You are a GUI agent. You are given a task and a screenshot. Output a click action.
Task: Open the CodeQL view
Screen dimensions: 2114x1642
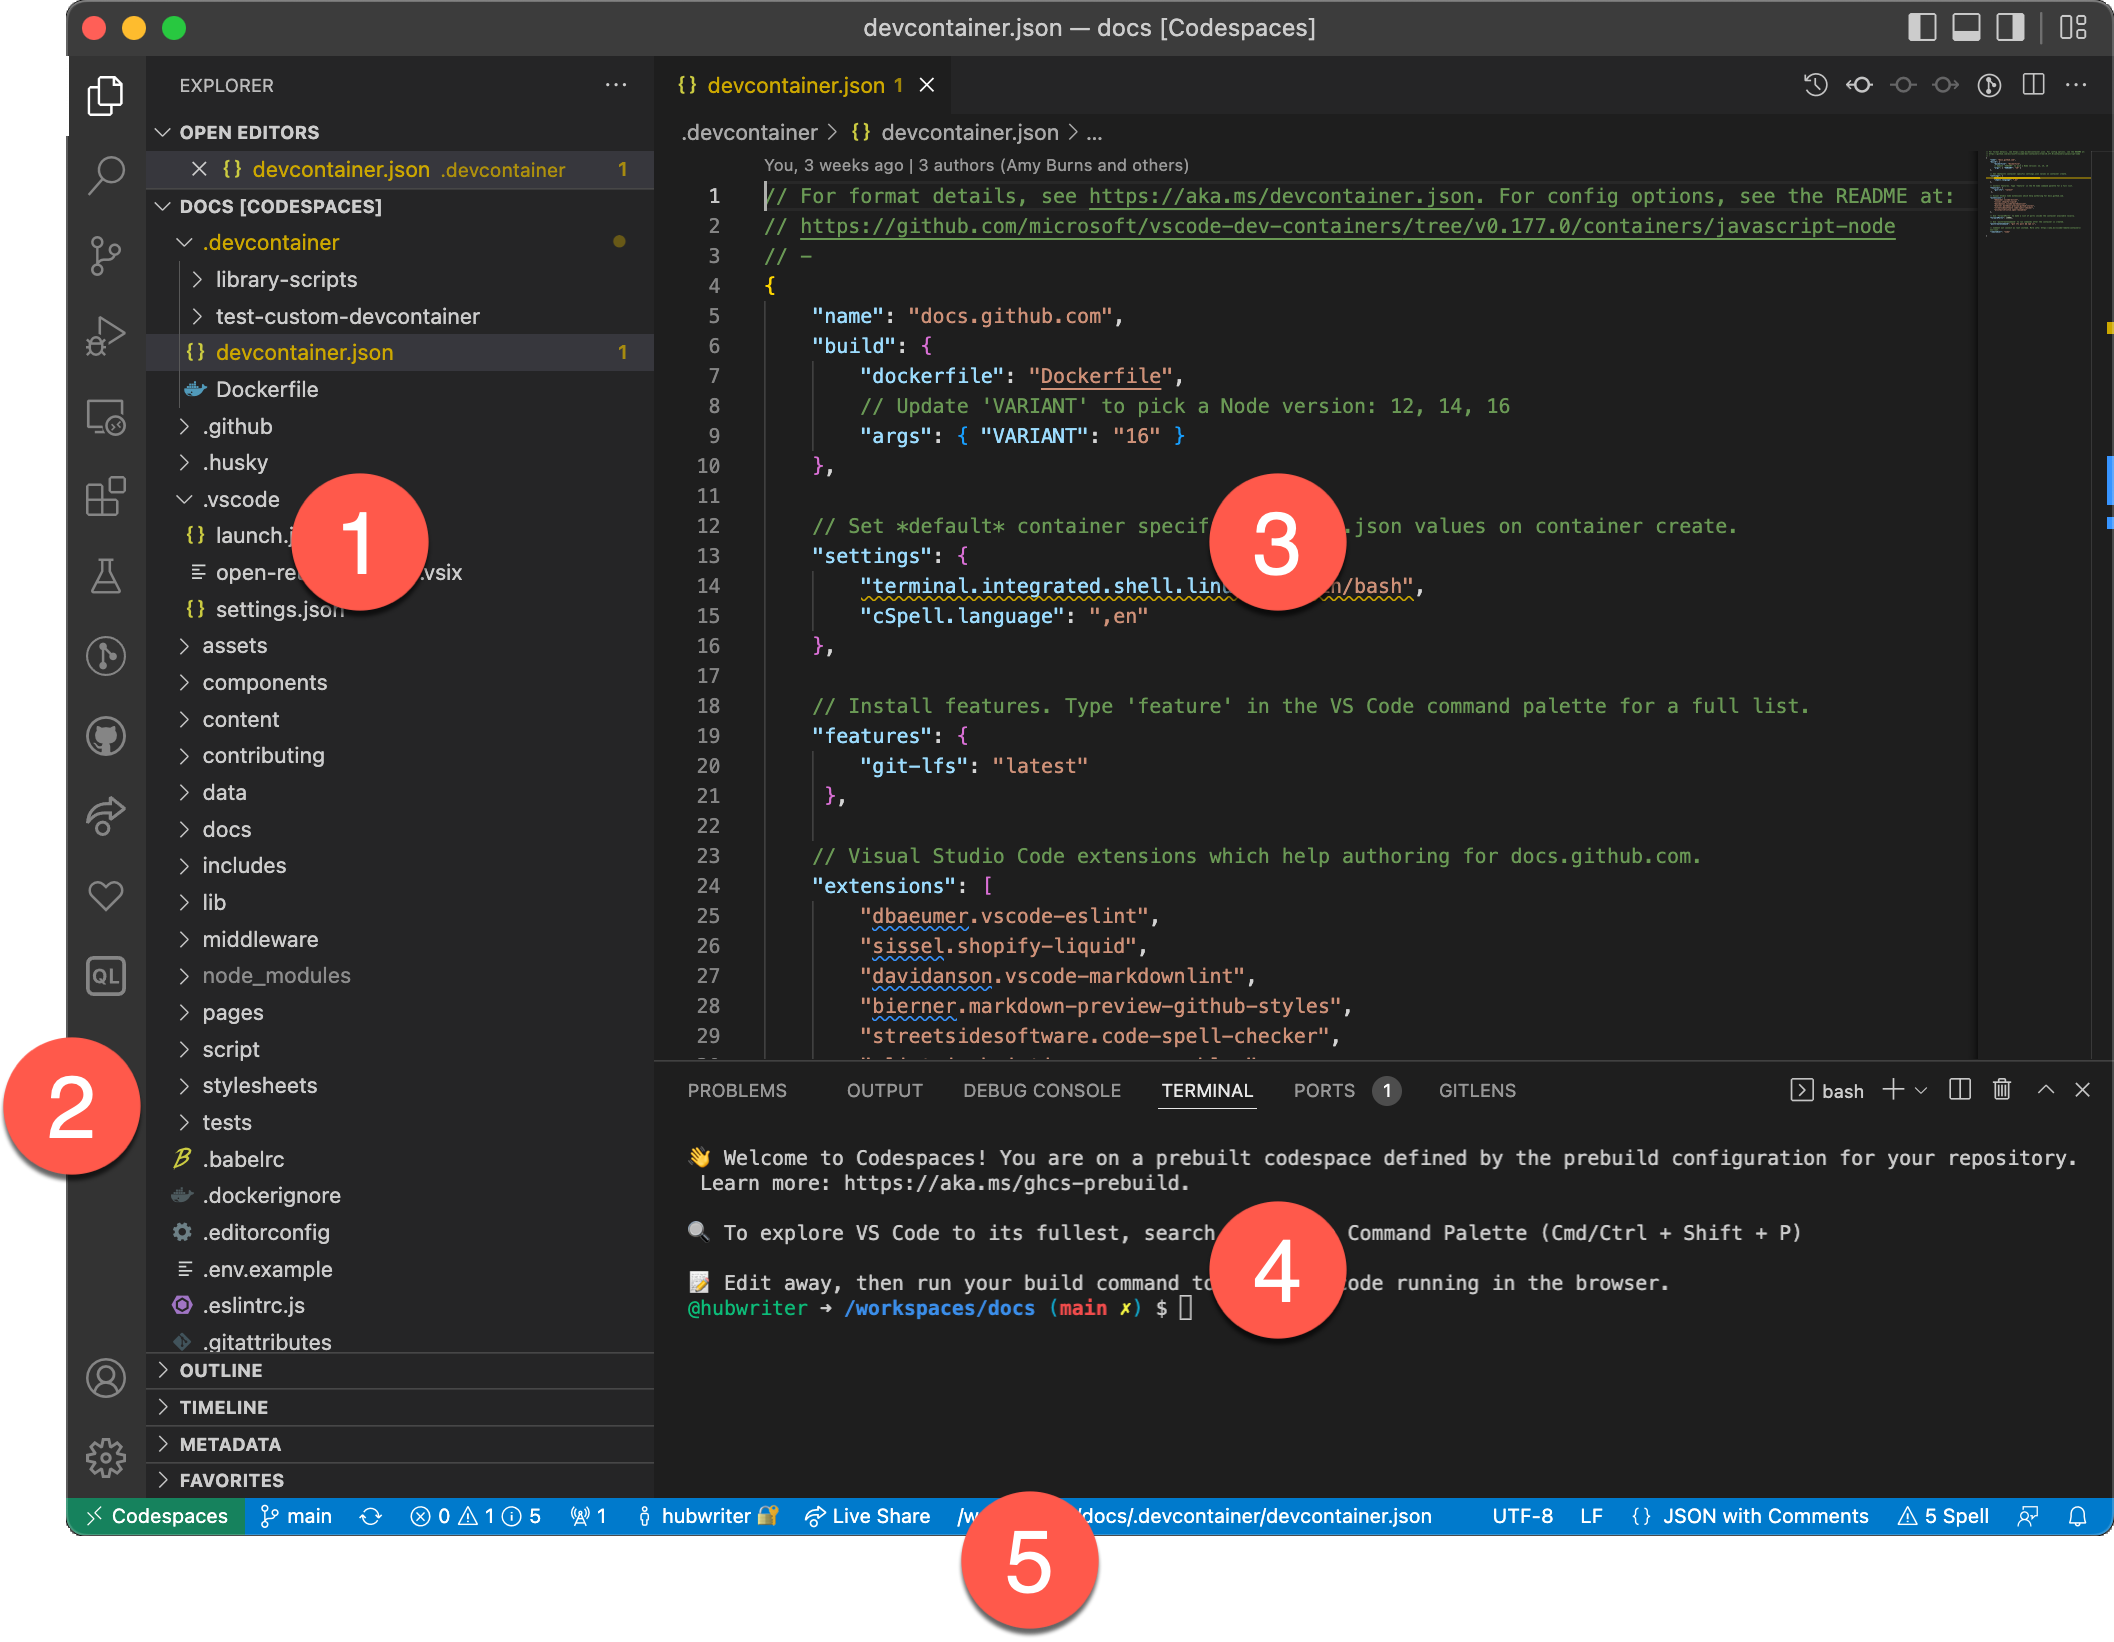(105, 977)
